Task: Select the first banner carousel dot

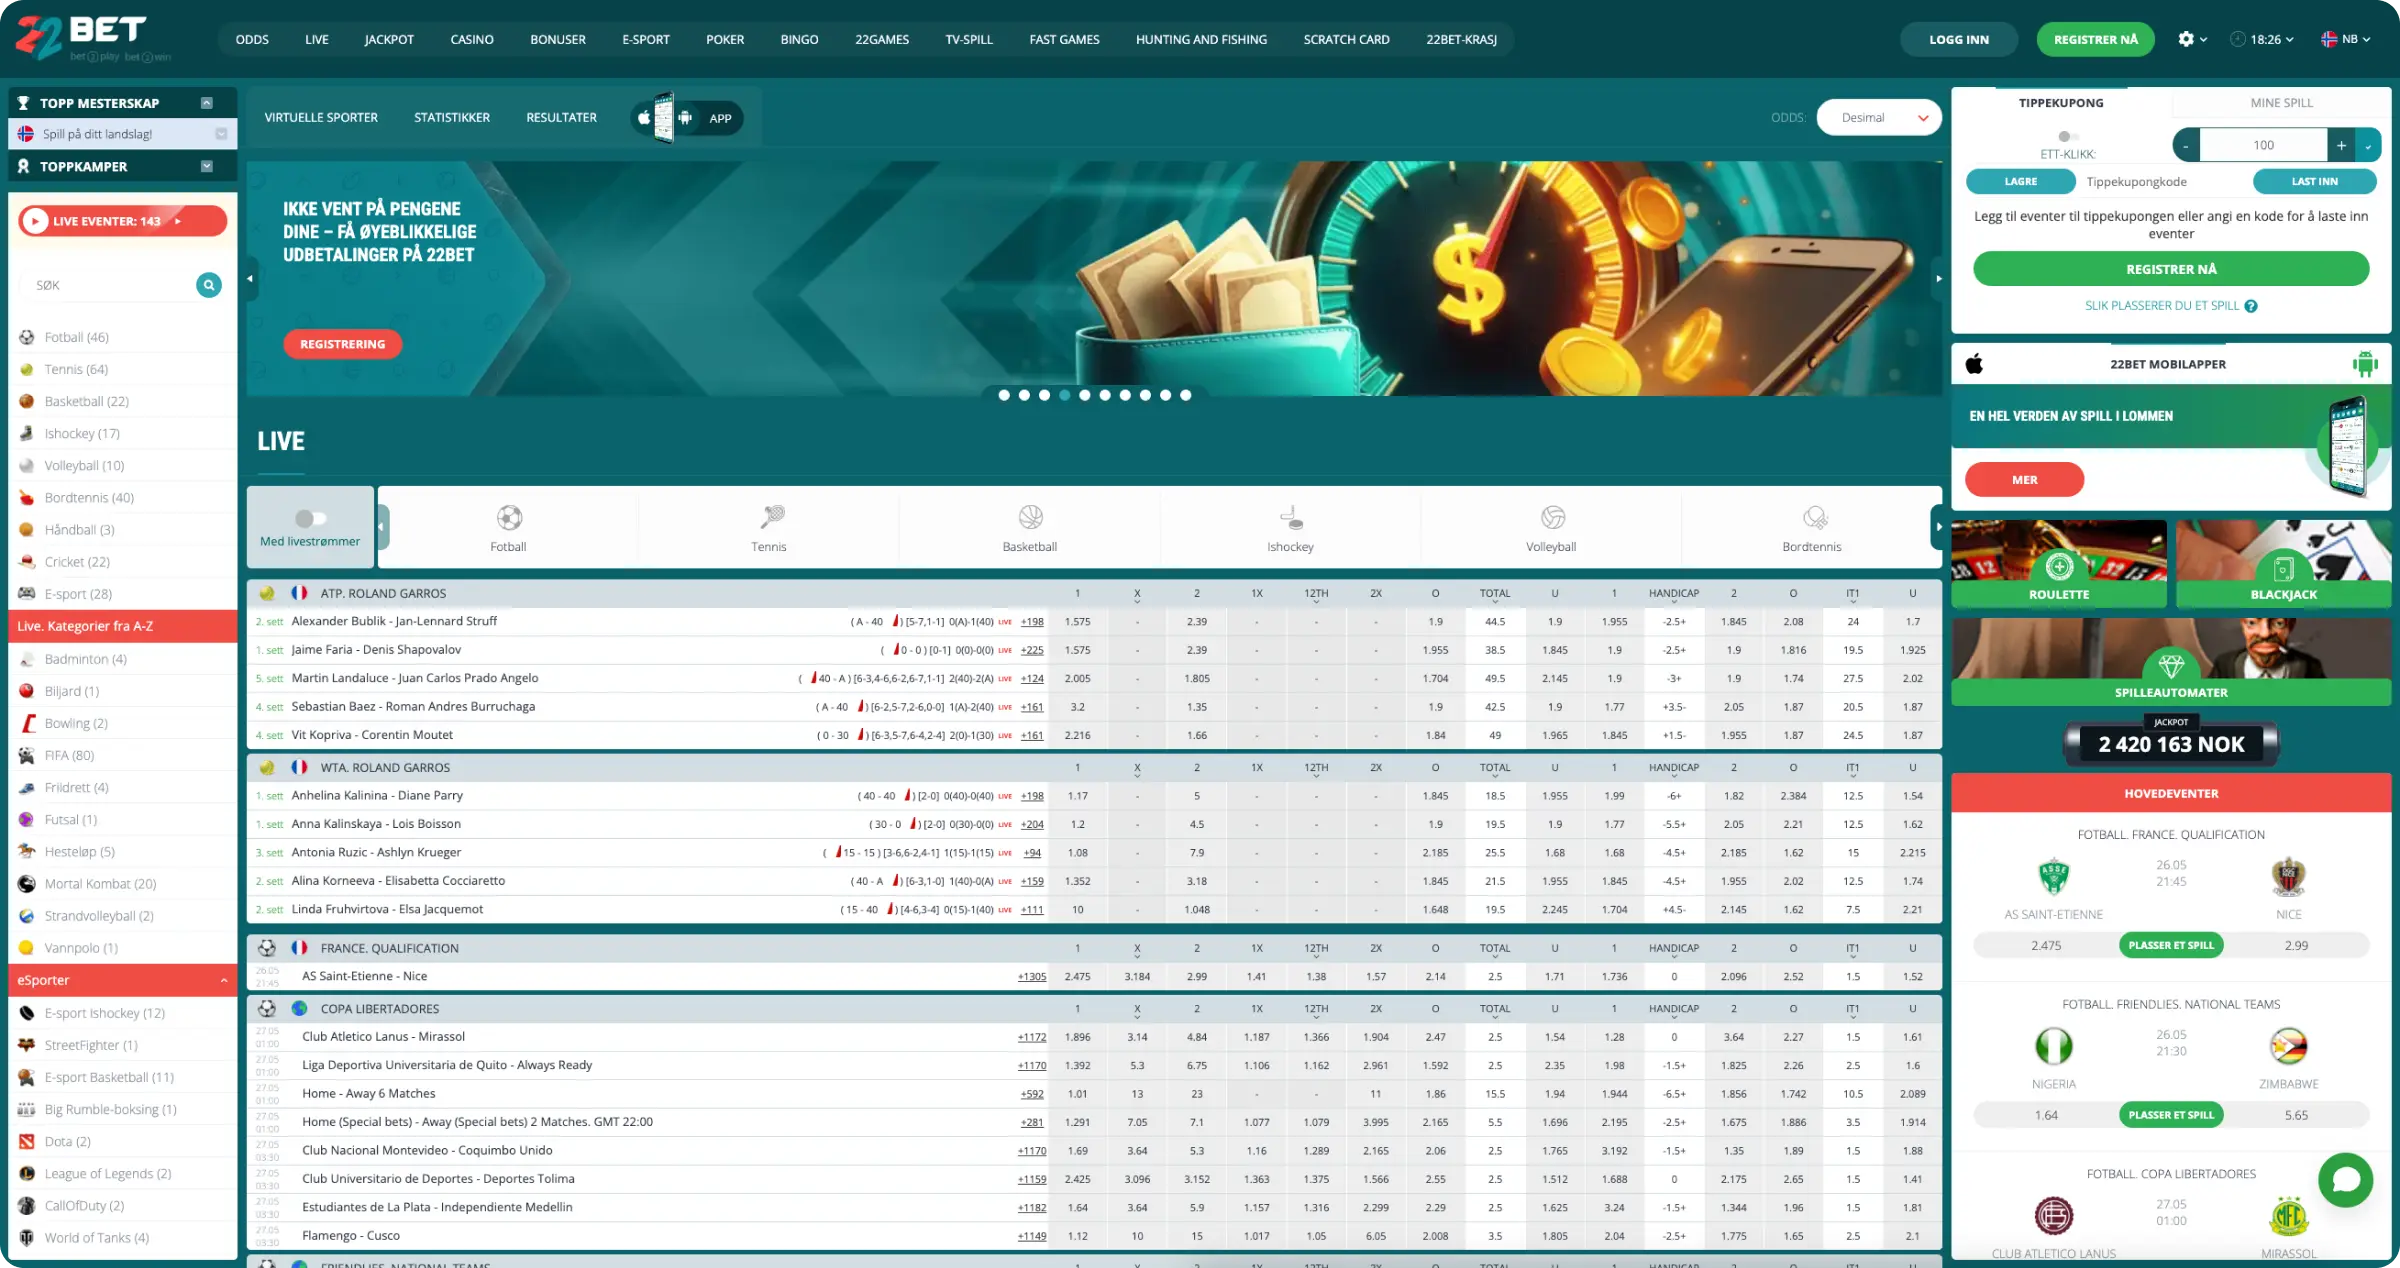Action: pyautogui.click(x=1004, y=395)
